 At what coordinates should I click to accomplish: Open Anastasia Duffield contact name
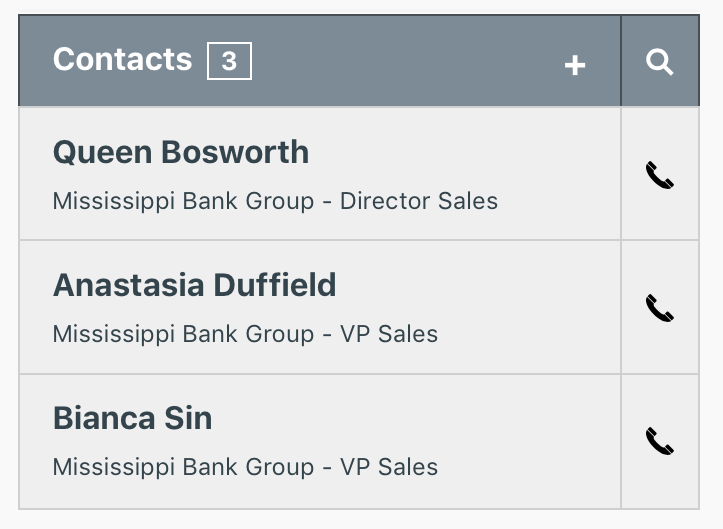click(x=195, y=285)
